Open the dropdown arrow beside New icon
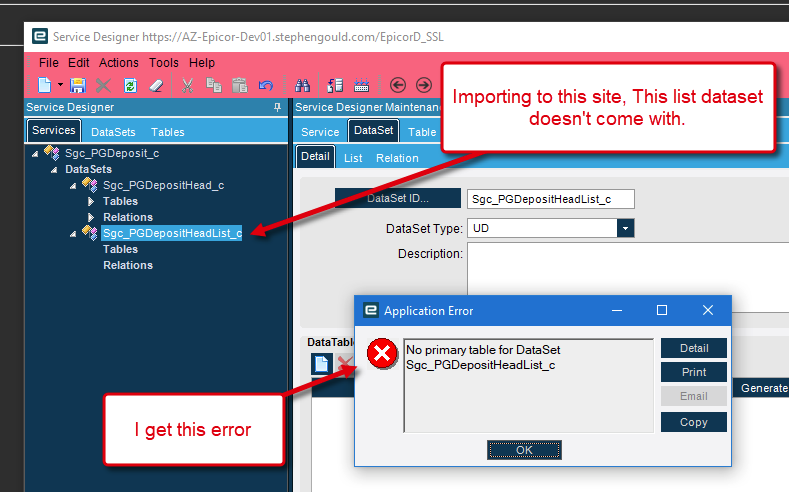This screenshot has height=492, width=789. [60, 85]
